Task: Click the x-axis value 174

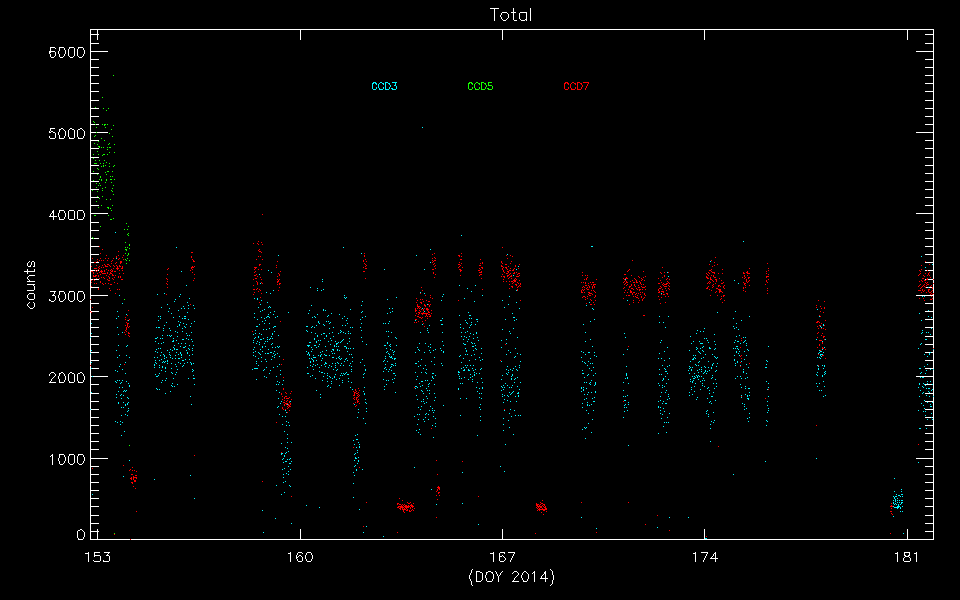Action: 705,557
